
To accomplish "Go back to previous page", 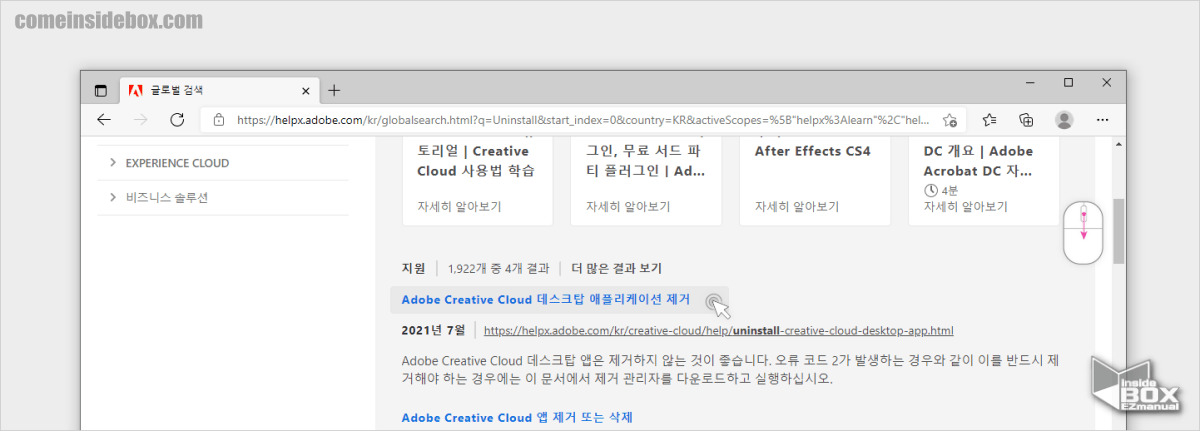I will [x=104, y=120].
